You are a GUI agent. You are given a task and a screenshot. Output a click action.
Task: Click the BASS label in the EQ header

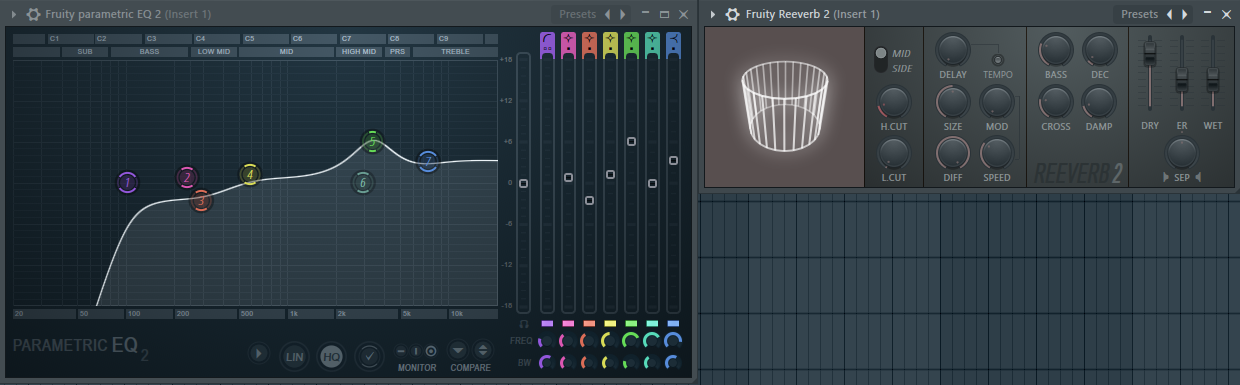pos(149,51)
